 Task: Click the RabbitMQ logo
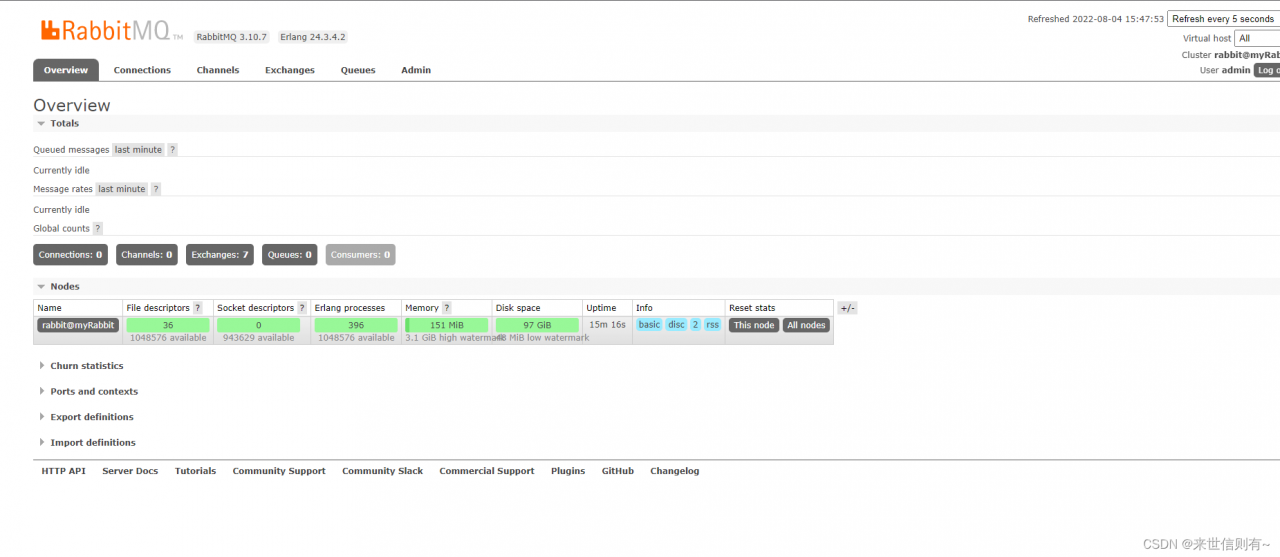111,31
